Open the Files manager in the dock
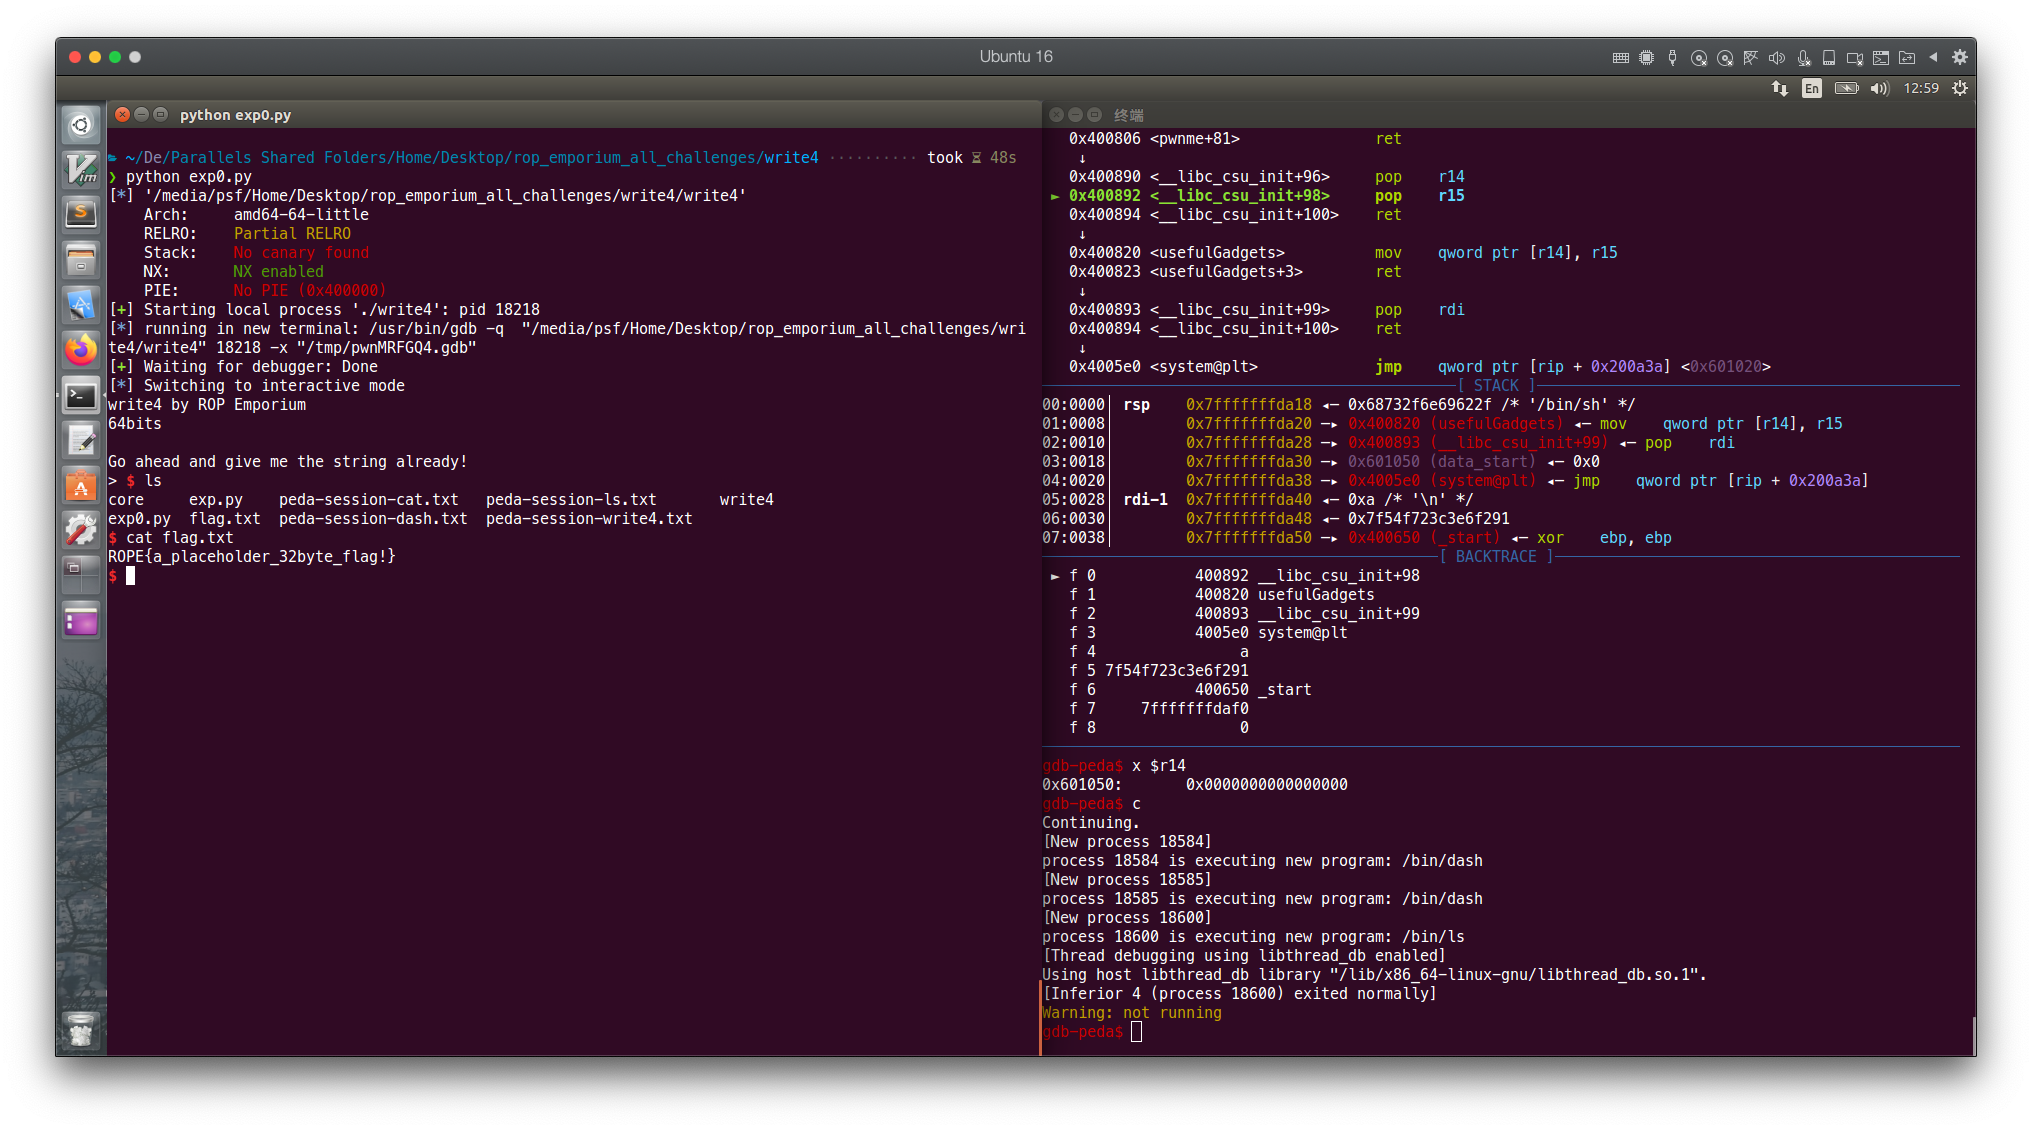Screen dimensions: 2032x1130 (x=81, y=259)
